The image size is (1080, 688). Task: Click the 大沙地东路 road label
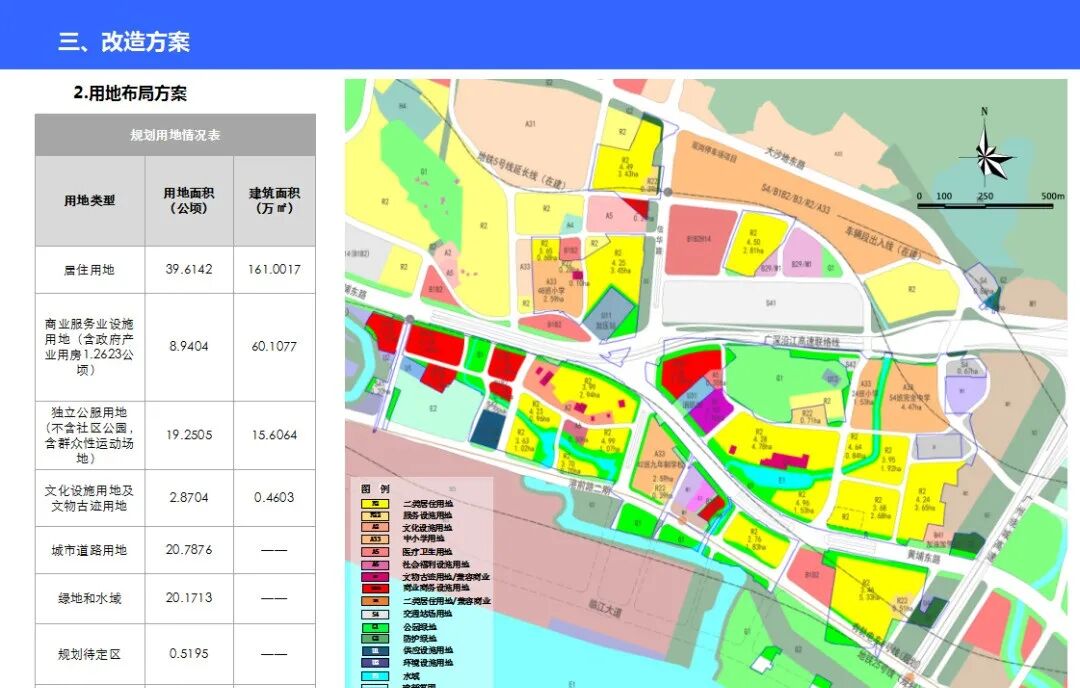click(784, 158)
